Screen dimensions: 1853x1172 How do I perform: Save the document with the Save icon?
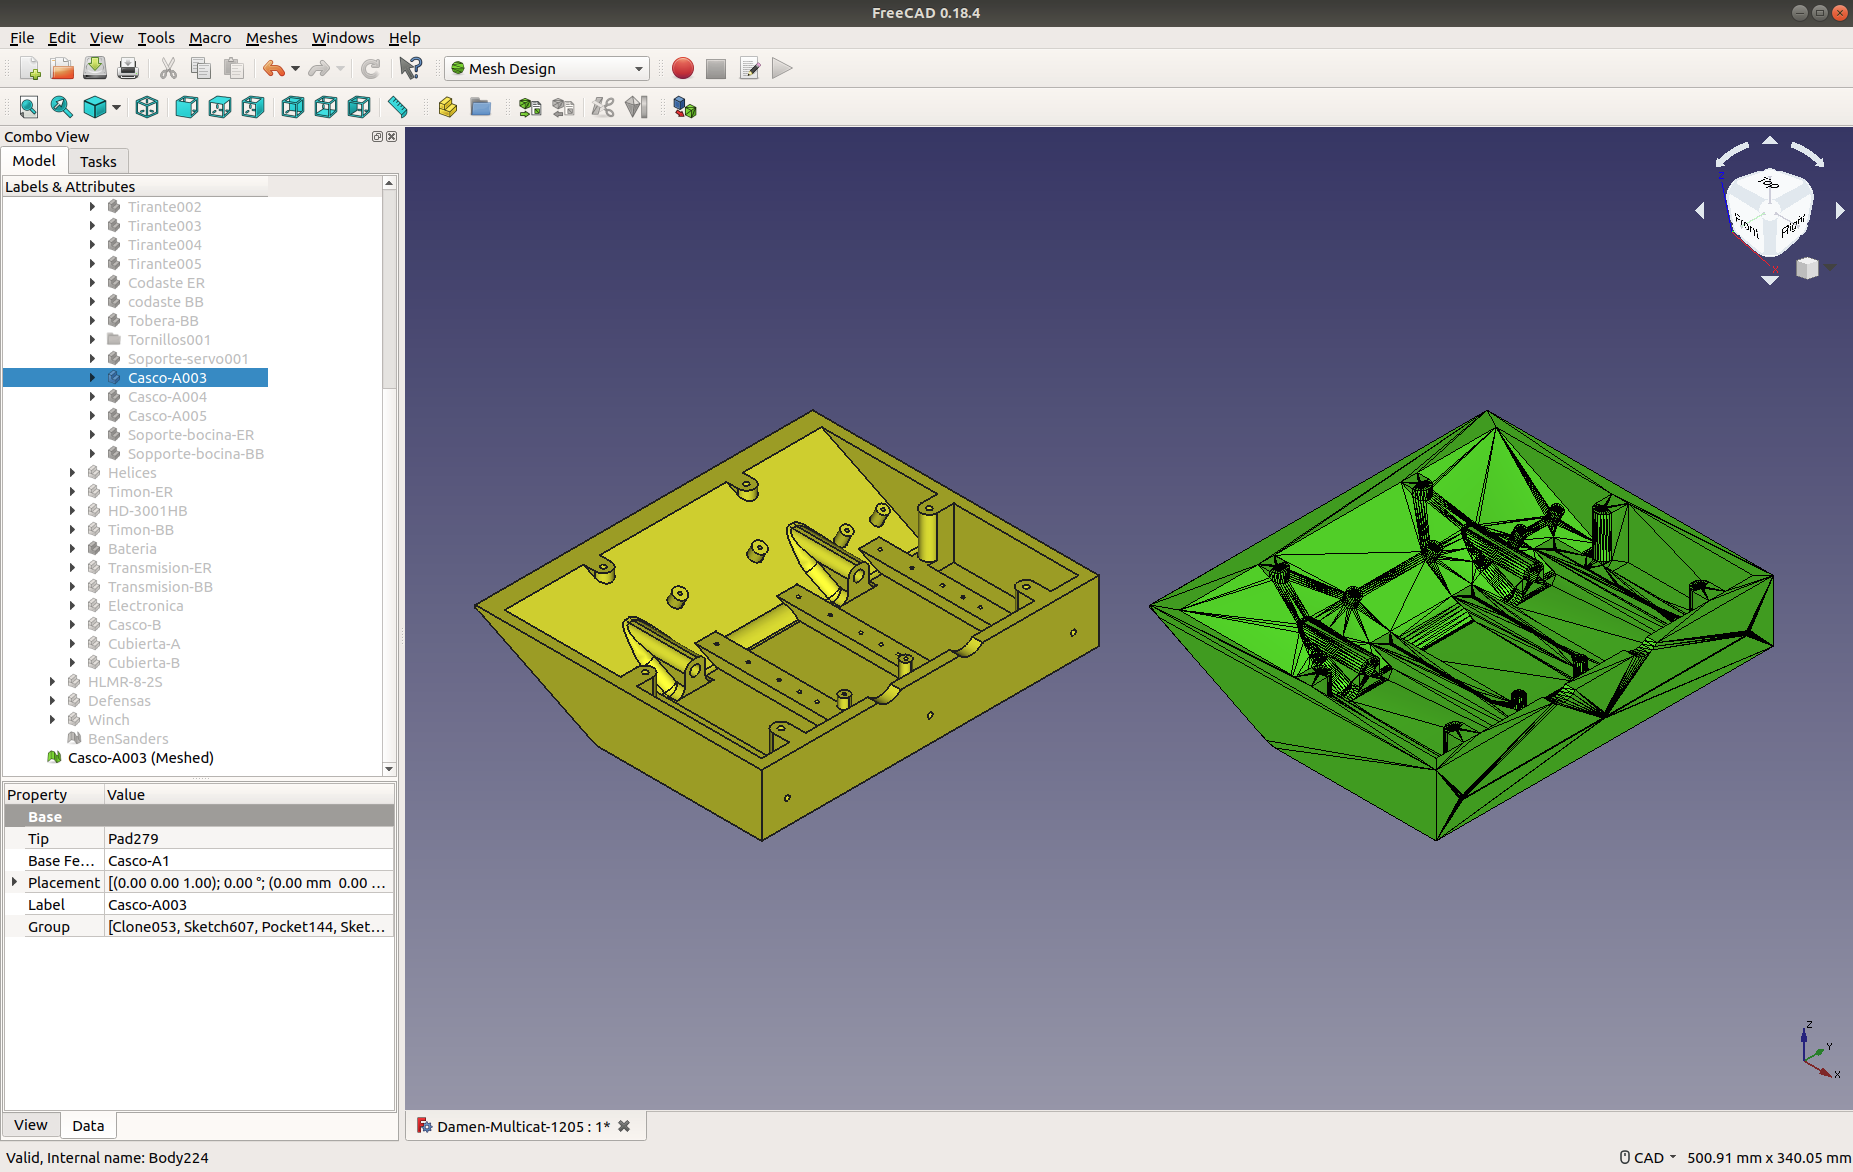tap(95, 68)
